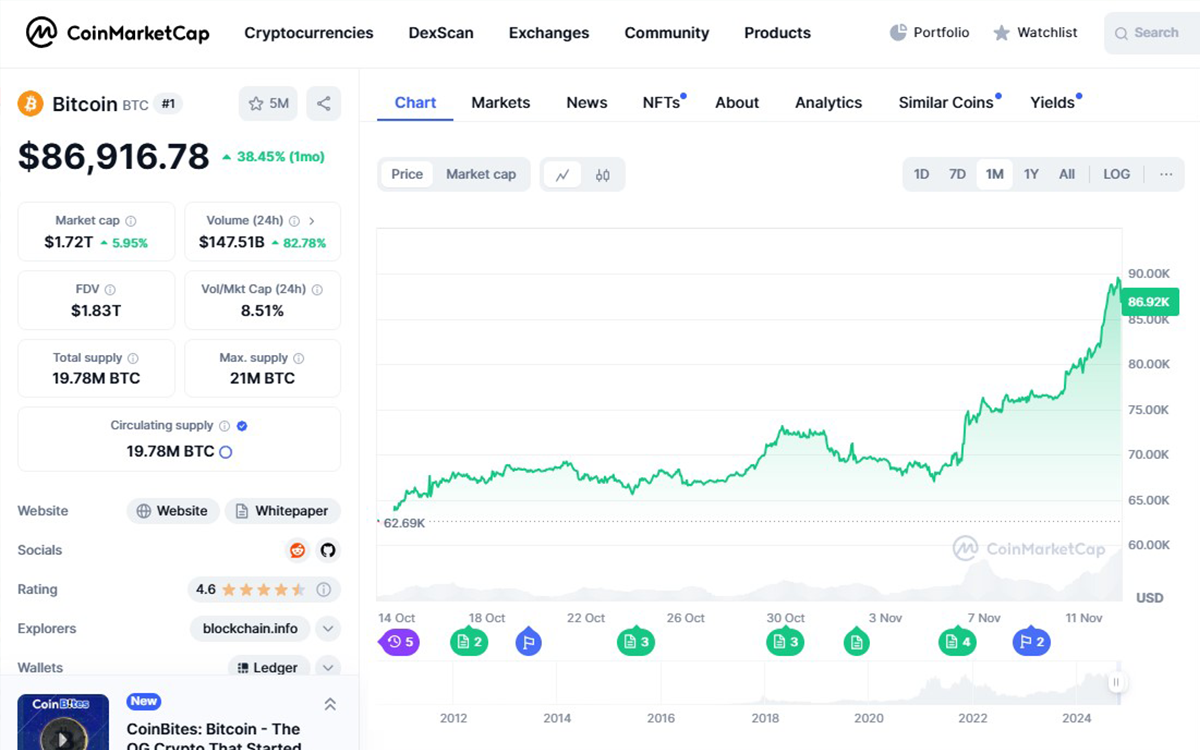Open Ledger wallet link
The width and height of the screenshot is (1200, 750).
[267, 668]
